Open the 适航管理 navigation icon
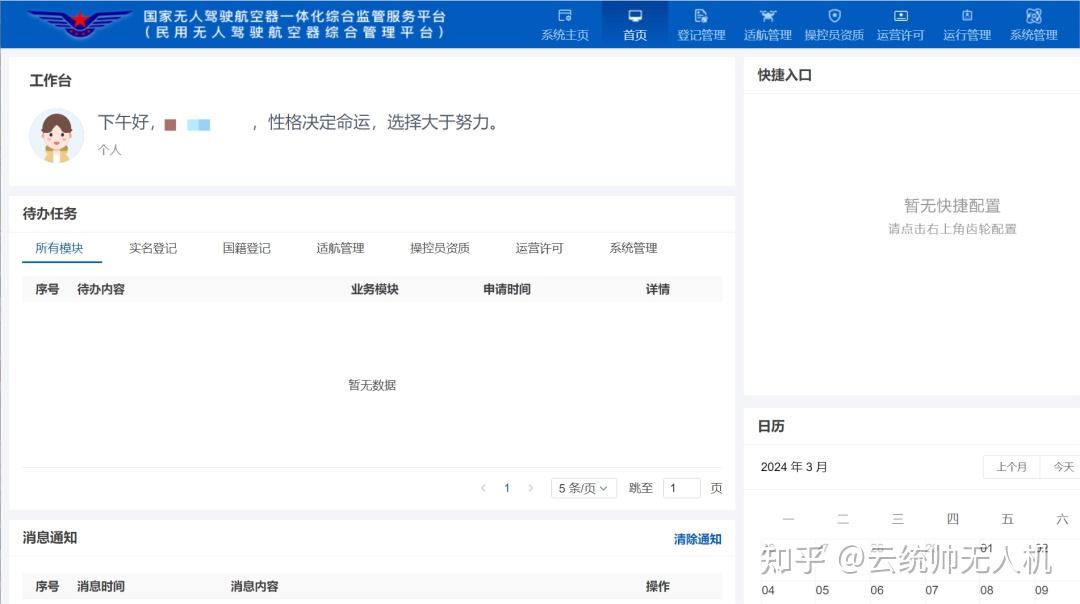1080x604 pixels. tap(767, 23)
